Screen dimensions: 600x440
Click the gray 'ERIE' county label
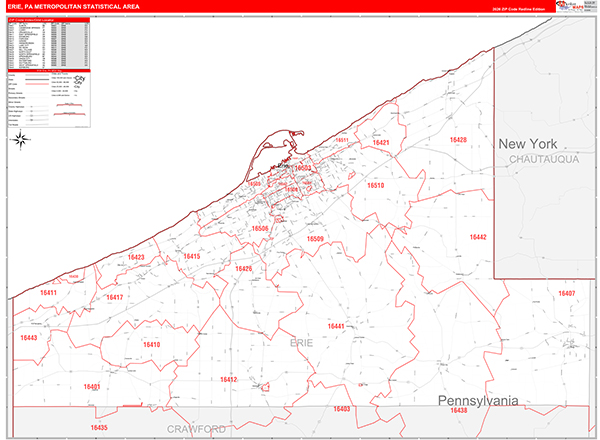(x=302, y=343)
